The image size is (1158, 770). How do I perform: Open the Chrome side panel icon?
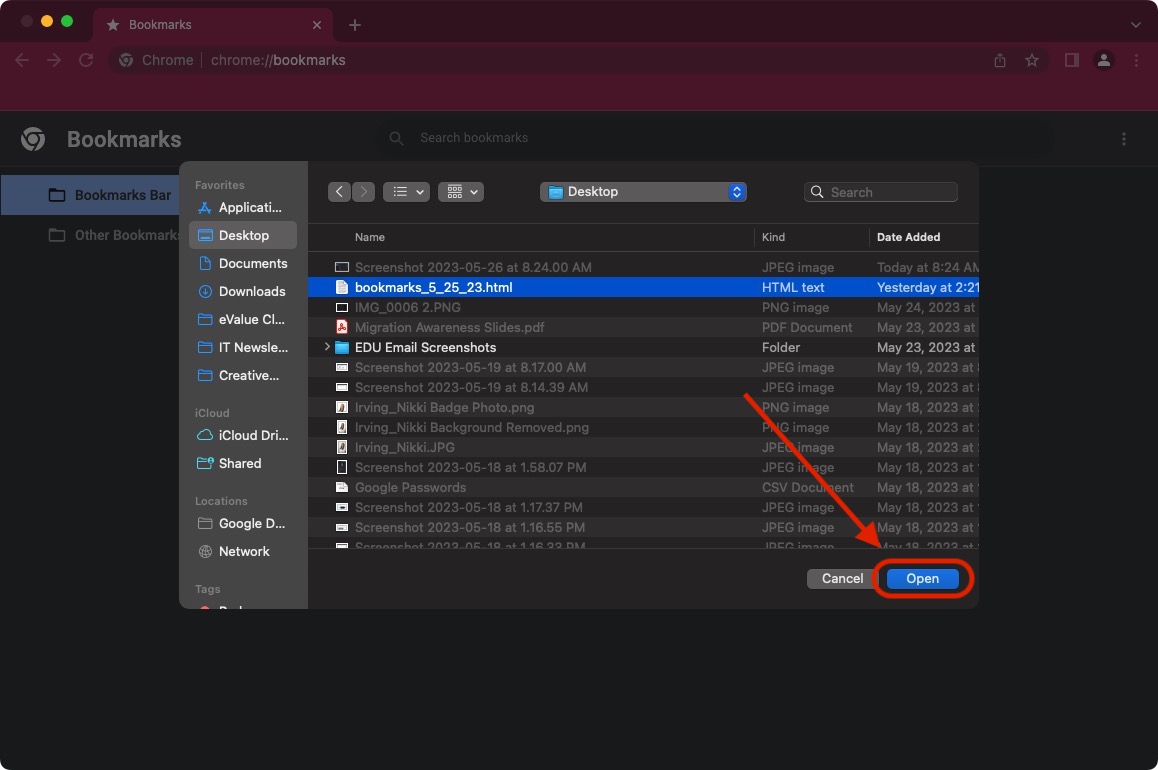tap(1070, 60)
